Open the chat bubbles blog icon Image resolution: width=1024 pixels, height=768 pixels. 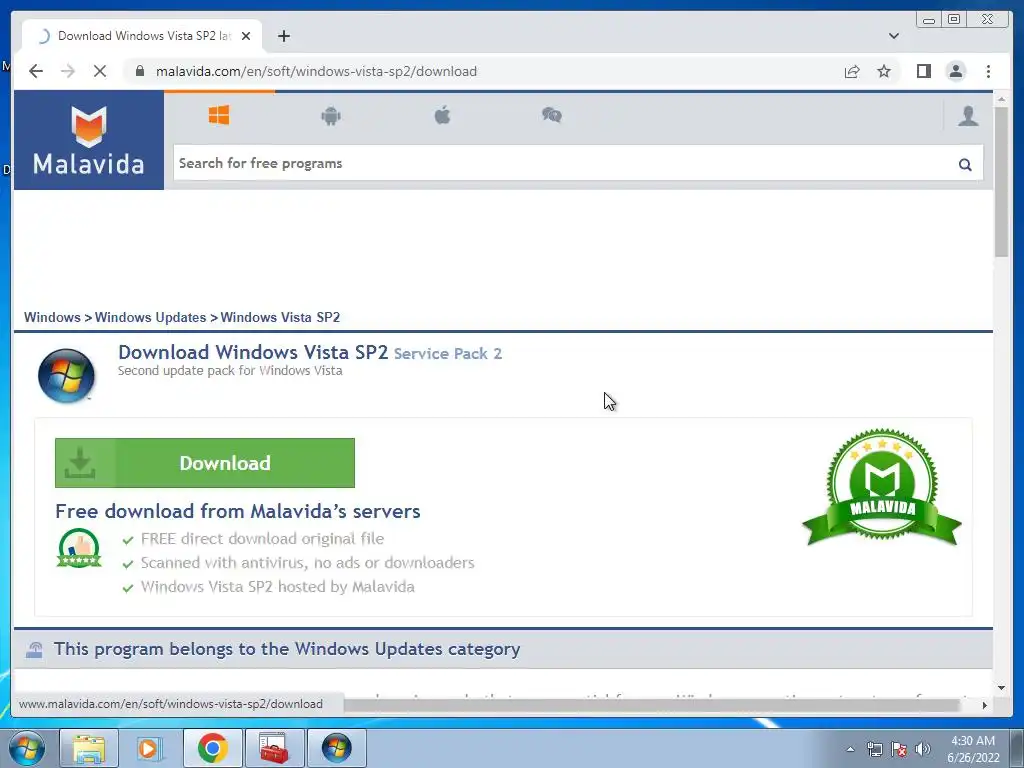coord(552,116)
